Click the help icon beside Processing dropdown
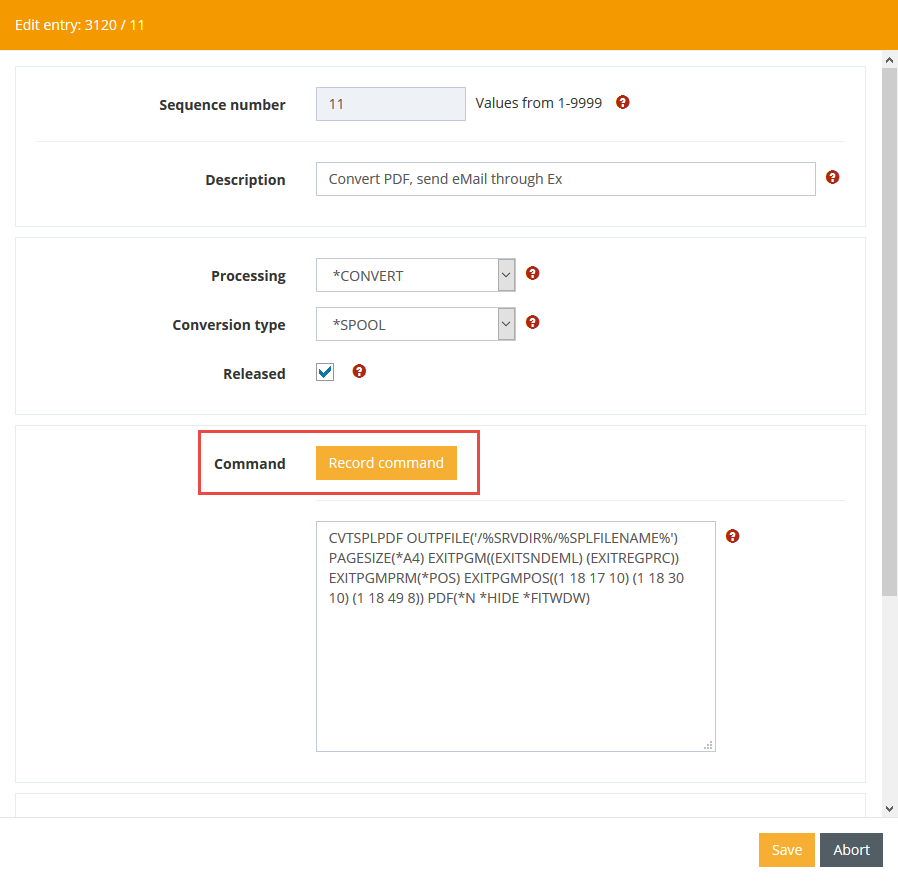 (x=533, y=273)
